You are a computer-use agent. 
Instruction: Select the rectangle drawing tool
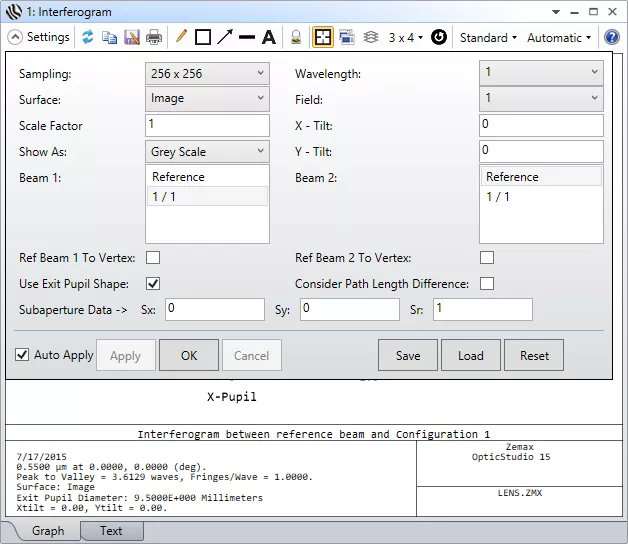click(203, 37)
